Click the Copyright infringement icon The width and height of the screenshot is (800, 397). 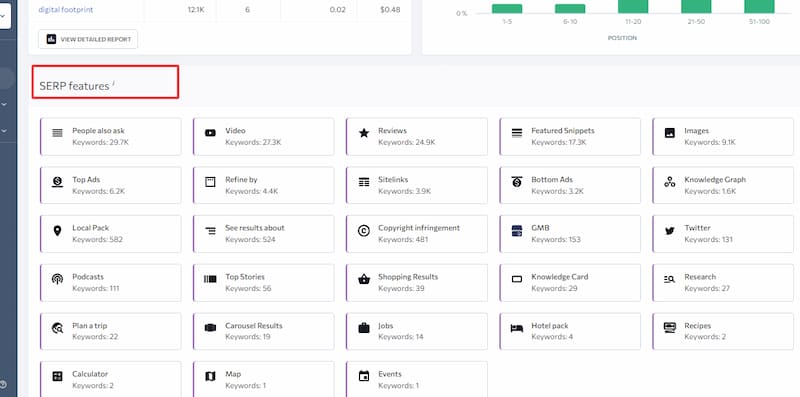(x=364, y=231)
